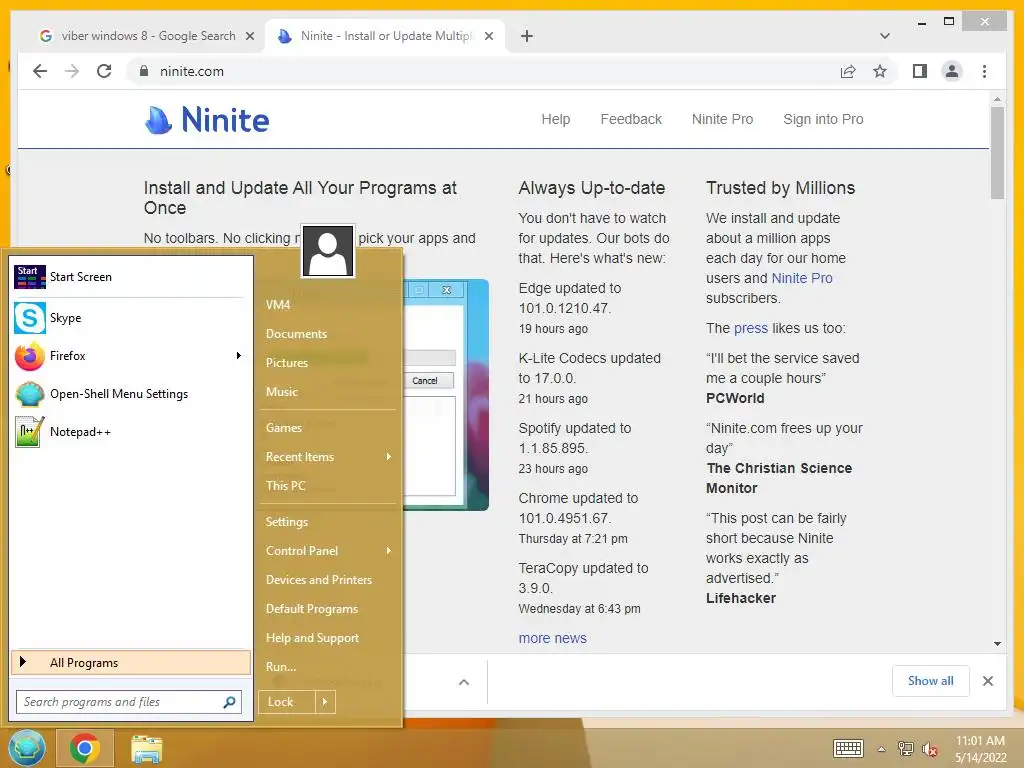Toggle the browser side panel icon

coord(920,71)
